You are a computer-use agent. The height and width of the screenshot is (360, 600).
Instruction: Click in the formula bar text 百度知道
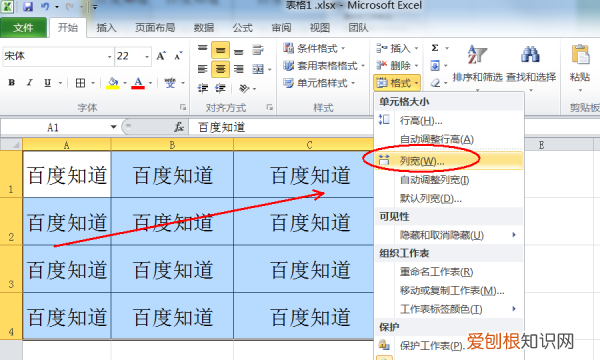(x=221, y=127)
